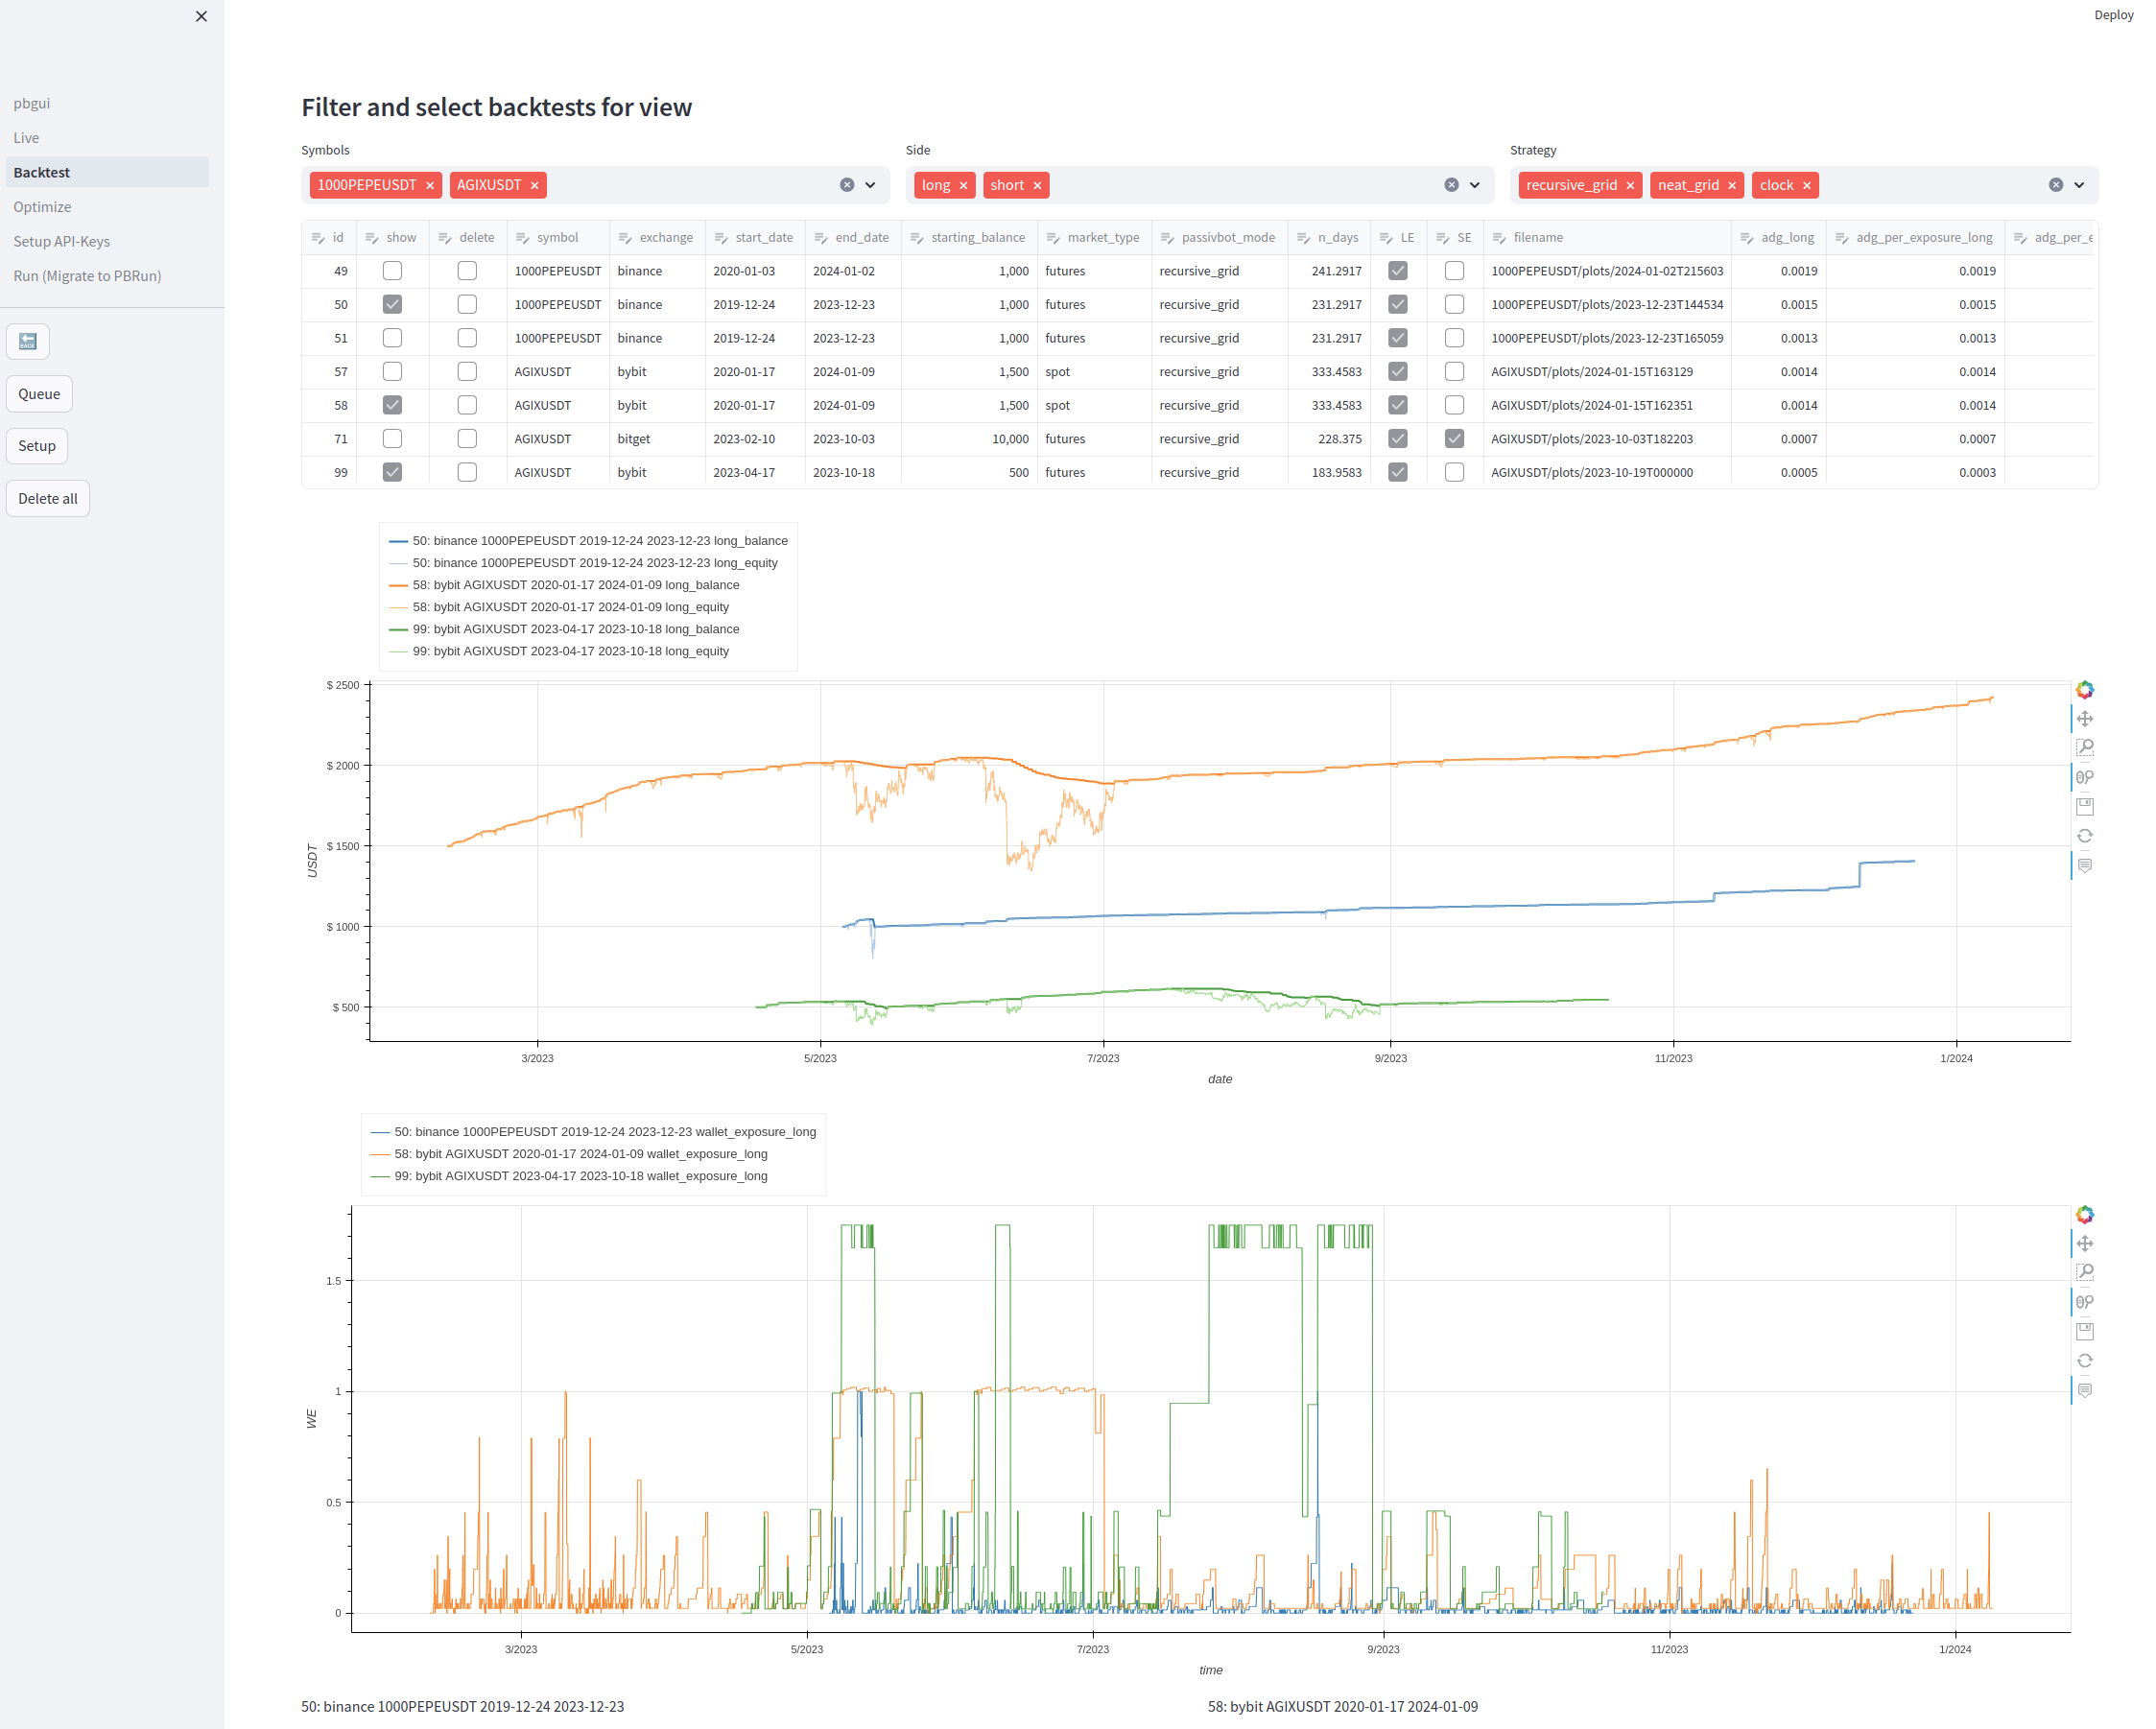Select Pan tool on balance chart
The width and height of the screenshot is (2156, 1729).
pos(2084,719)
